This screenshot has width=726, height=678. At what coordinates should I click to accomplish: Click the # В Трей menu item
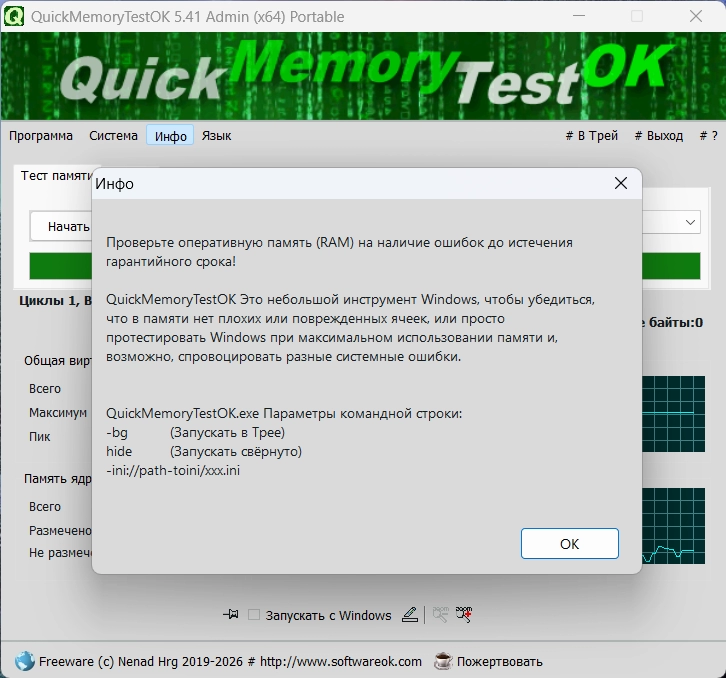[x=592, y=136]
